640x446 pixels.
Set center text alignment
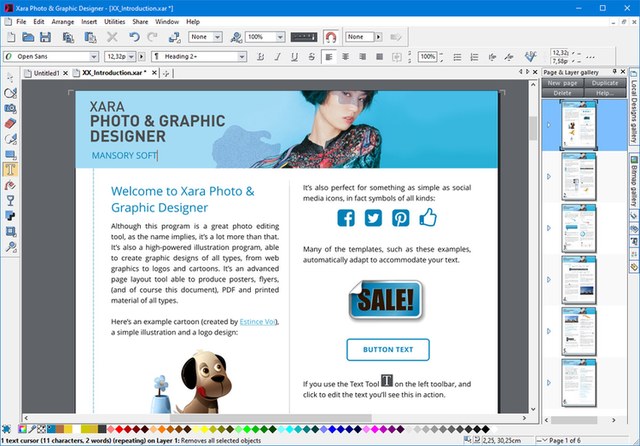(x=346, y=57)
